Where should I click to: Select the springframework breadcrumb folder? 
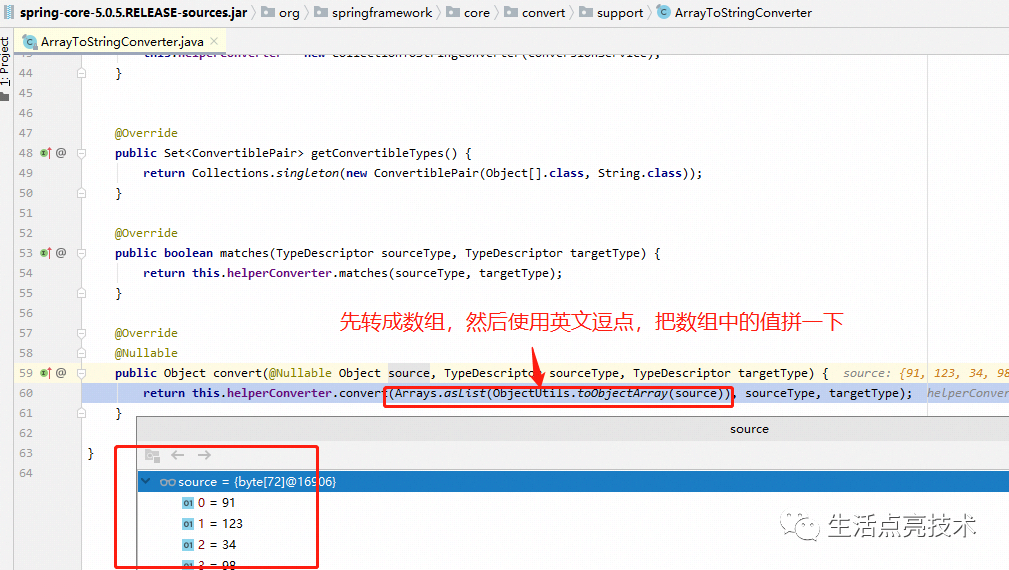(x=373, y=13)
